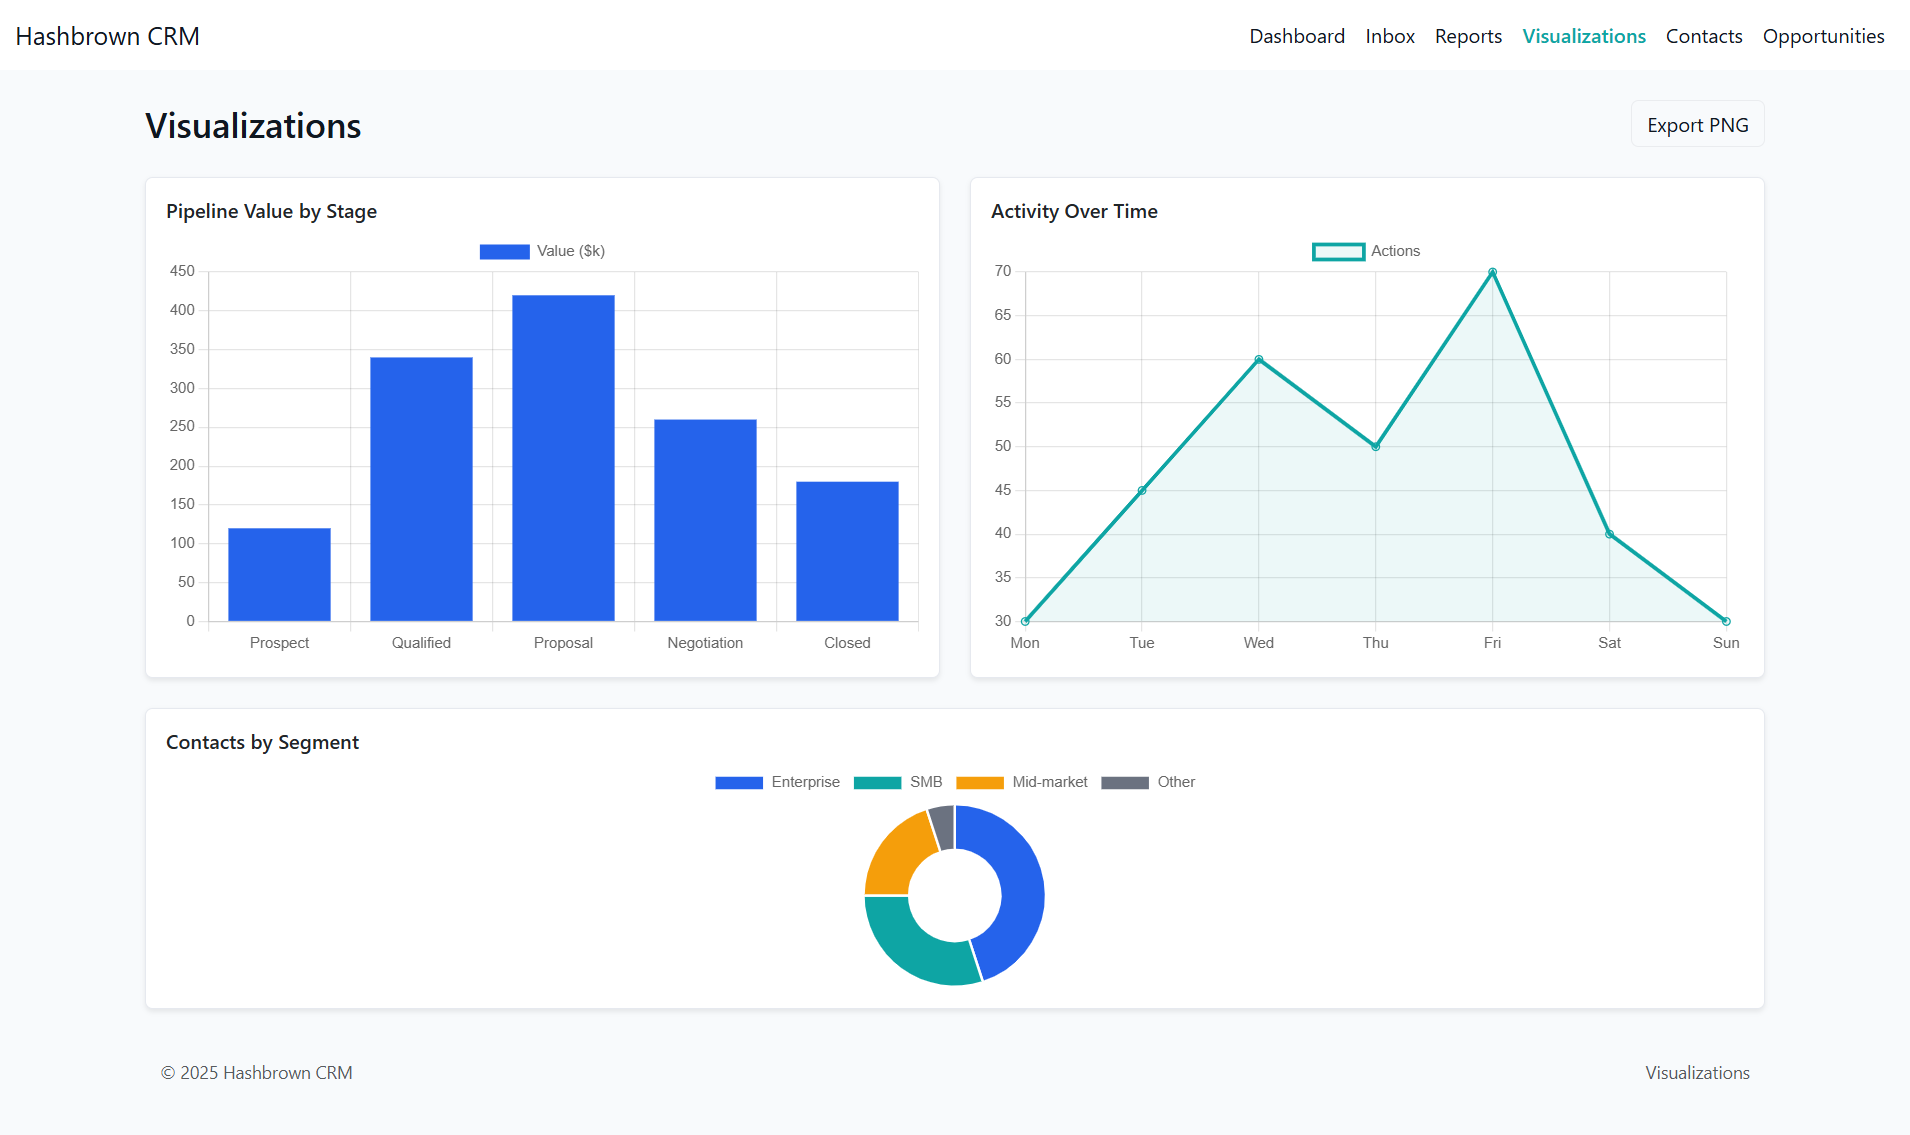Select the Visualizations nav tab
Image resolution: width=1910 pixels, height=1135 pixels.
pos(1583,36)
